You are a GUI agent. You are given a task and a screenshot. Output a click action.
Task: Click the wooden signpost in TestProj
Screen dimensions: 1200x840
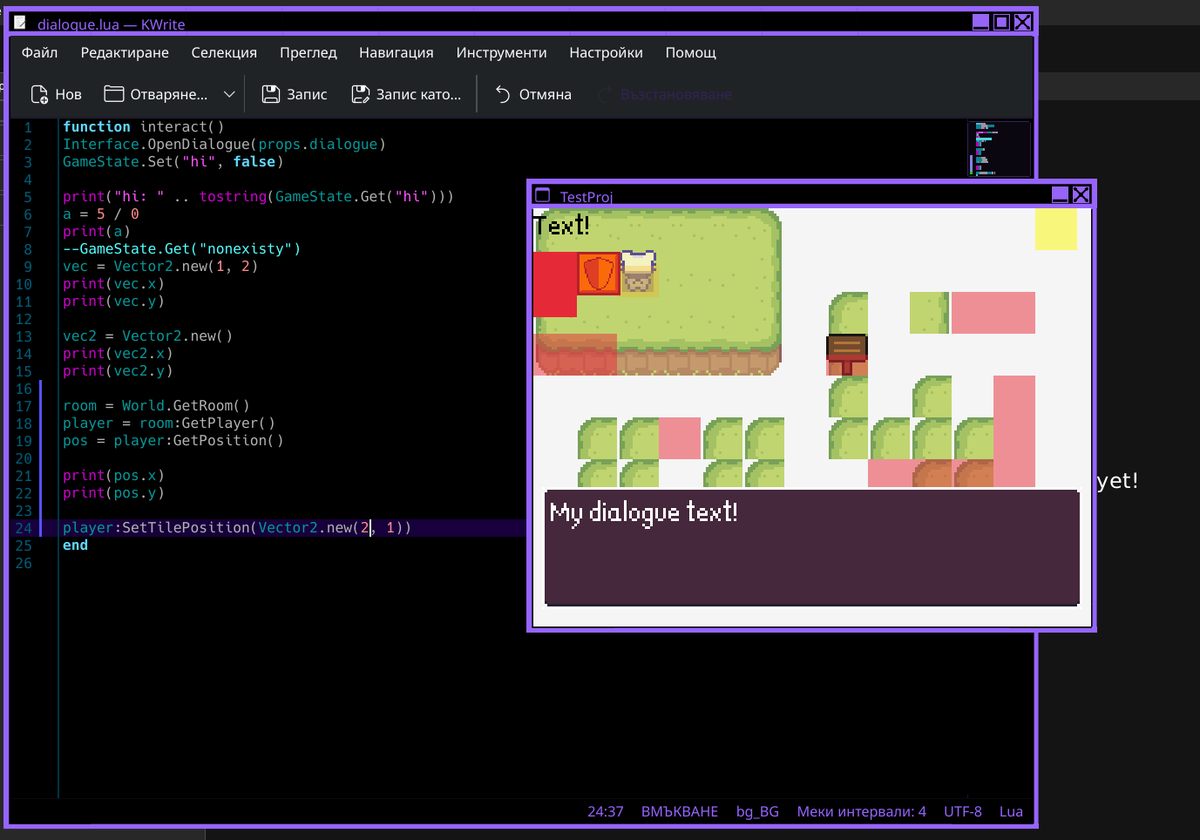tap(847, 354)
